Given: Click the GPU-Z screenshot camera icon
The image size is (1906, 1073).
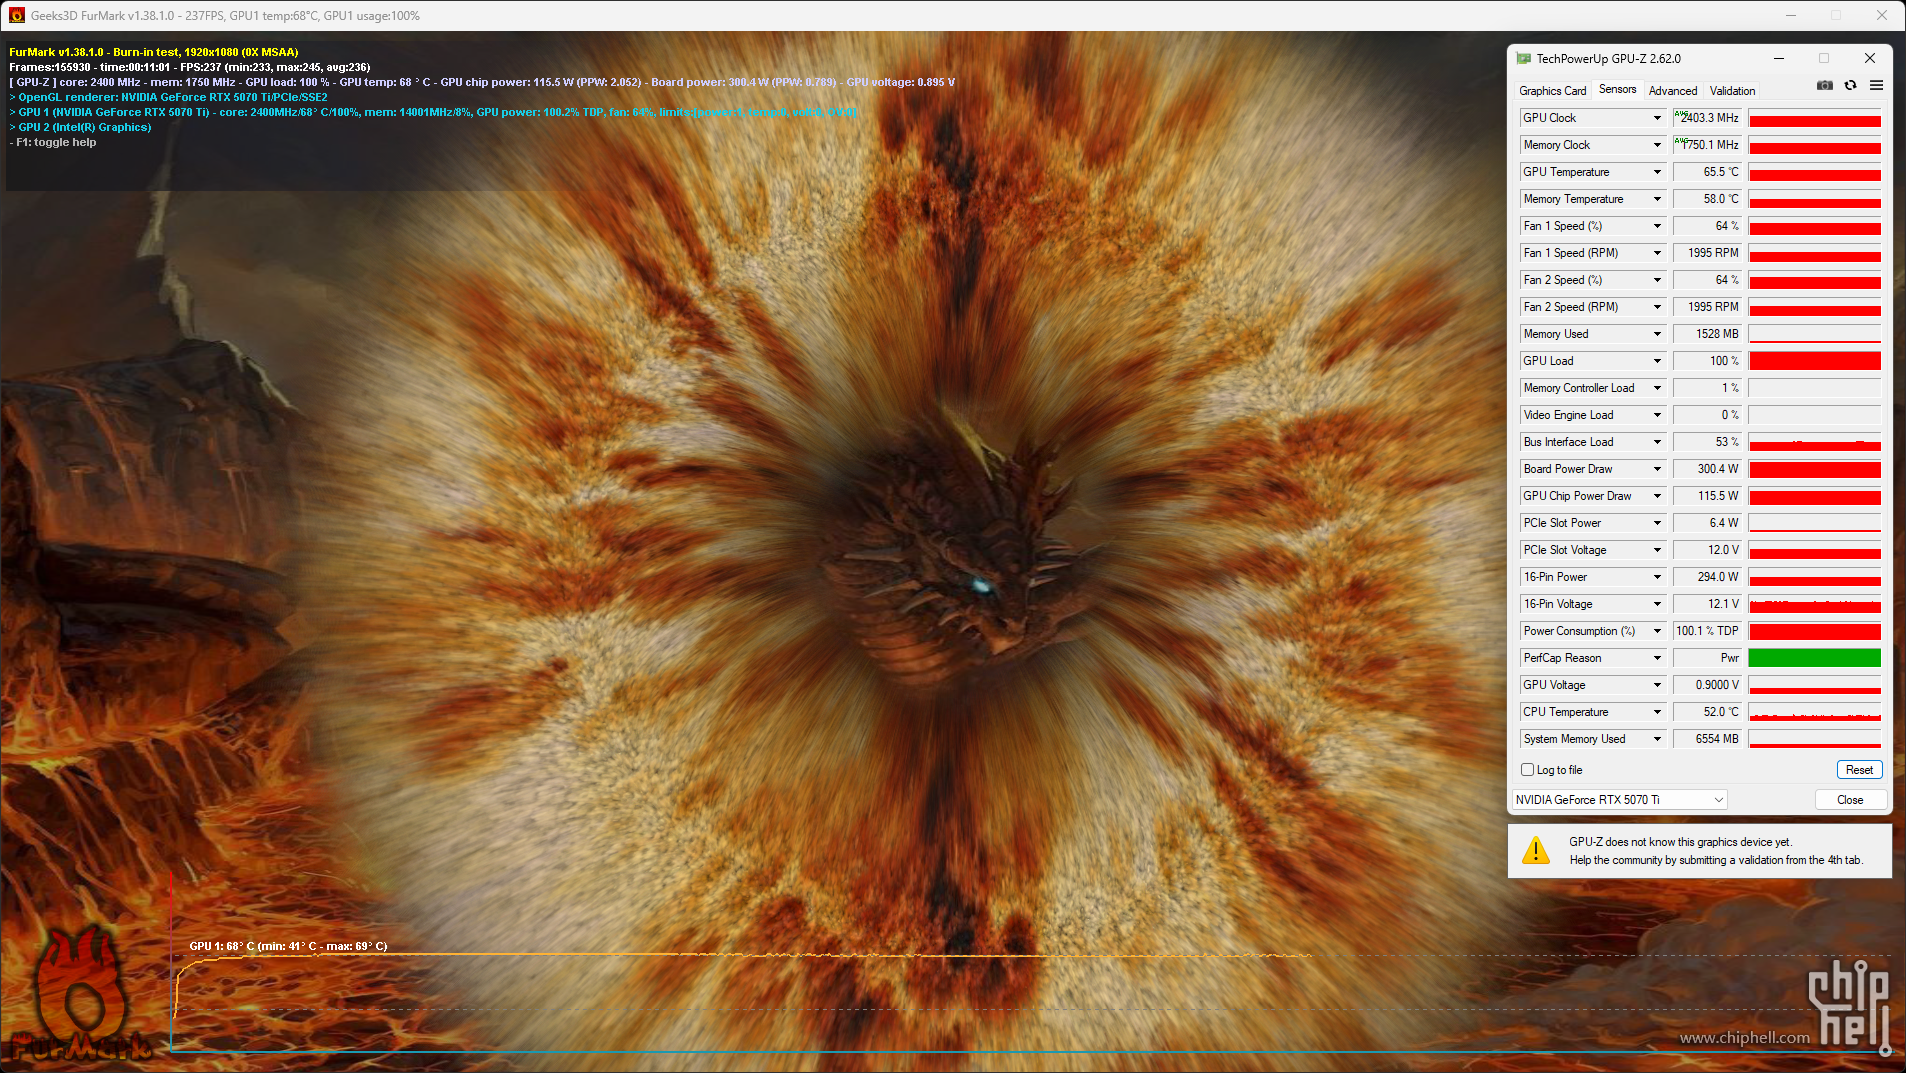Looking at the screenshot, I should click(1825, 86).
